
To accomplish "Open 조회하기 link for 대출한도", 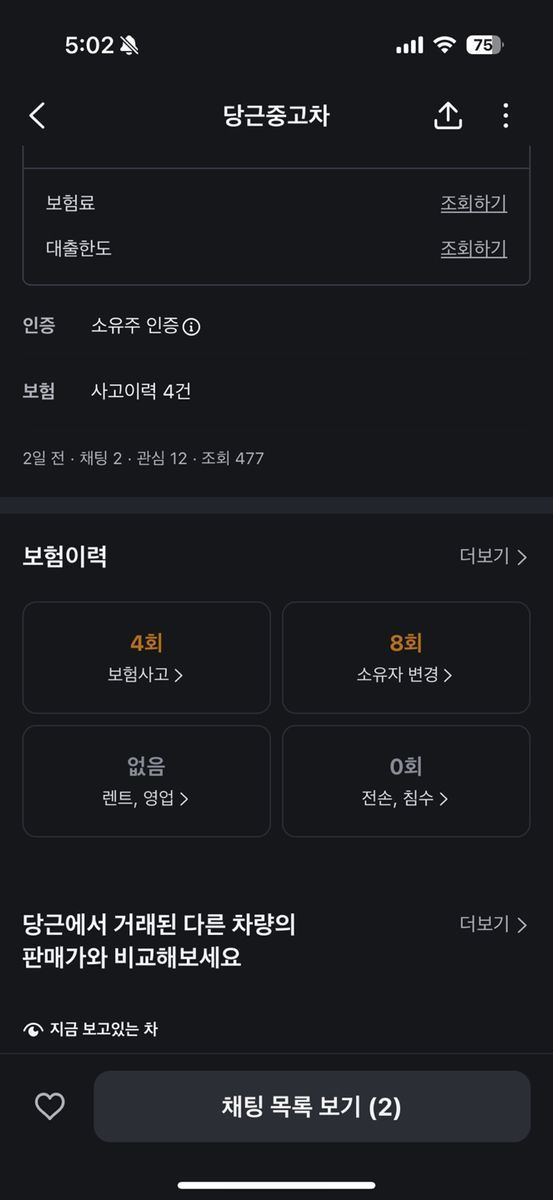I will tap(474, 248).
